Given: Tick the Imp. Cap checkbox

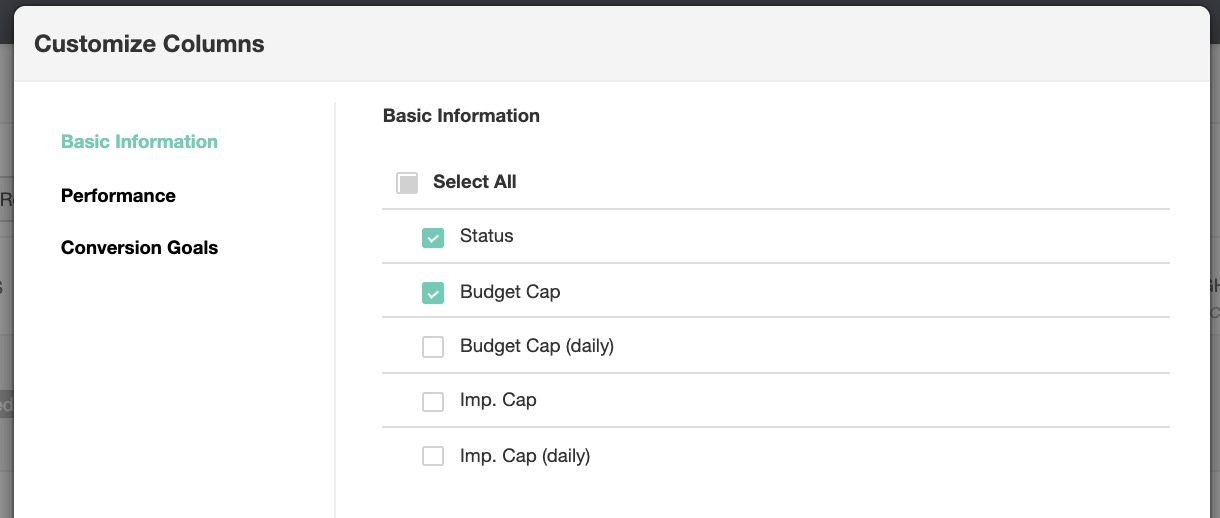Looking at the screenshot, I should tap(433, 401).
